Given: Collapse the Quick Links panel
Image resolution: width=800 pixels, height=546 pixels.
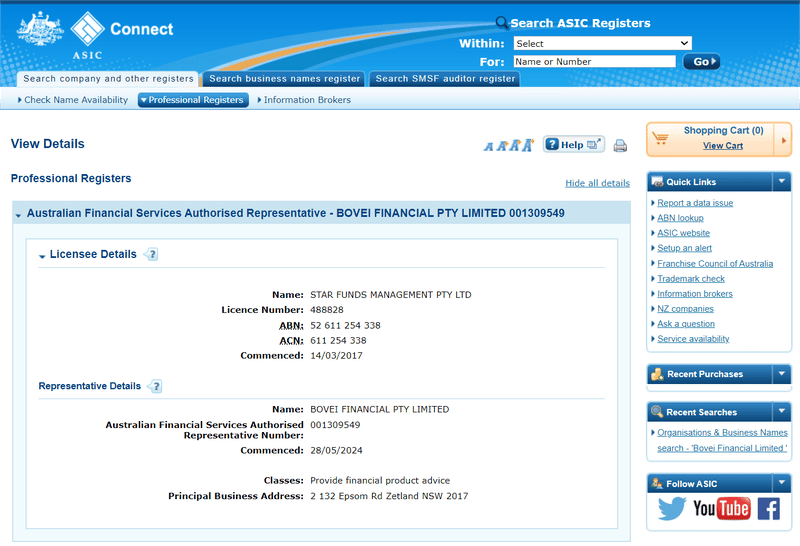Looking at the screenshot, I should pos(782,182).
